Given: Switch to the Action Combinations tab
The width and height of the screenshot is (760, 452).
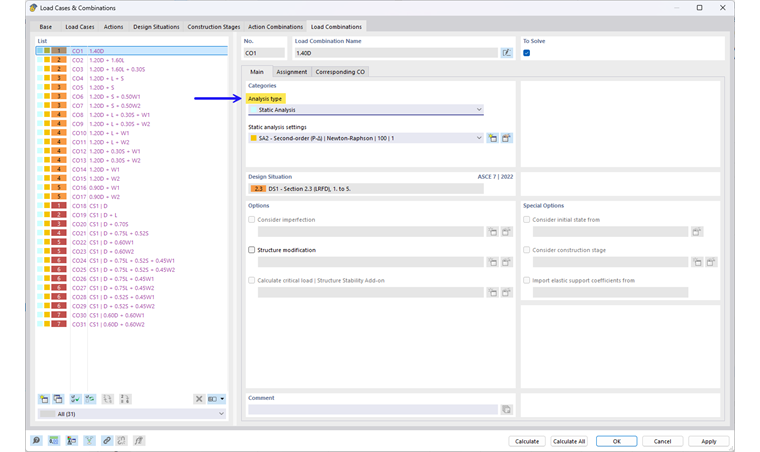Looking at the screenshot, I should pyautogui.click(x=275, y=27).
